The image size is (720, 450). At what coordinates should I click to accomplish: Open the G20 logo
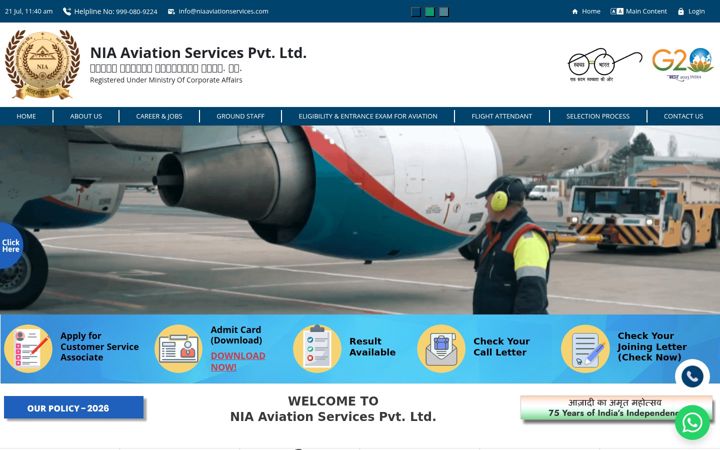click(x=683, y=64)
